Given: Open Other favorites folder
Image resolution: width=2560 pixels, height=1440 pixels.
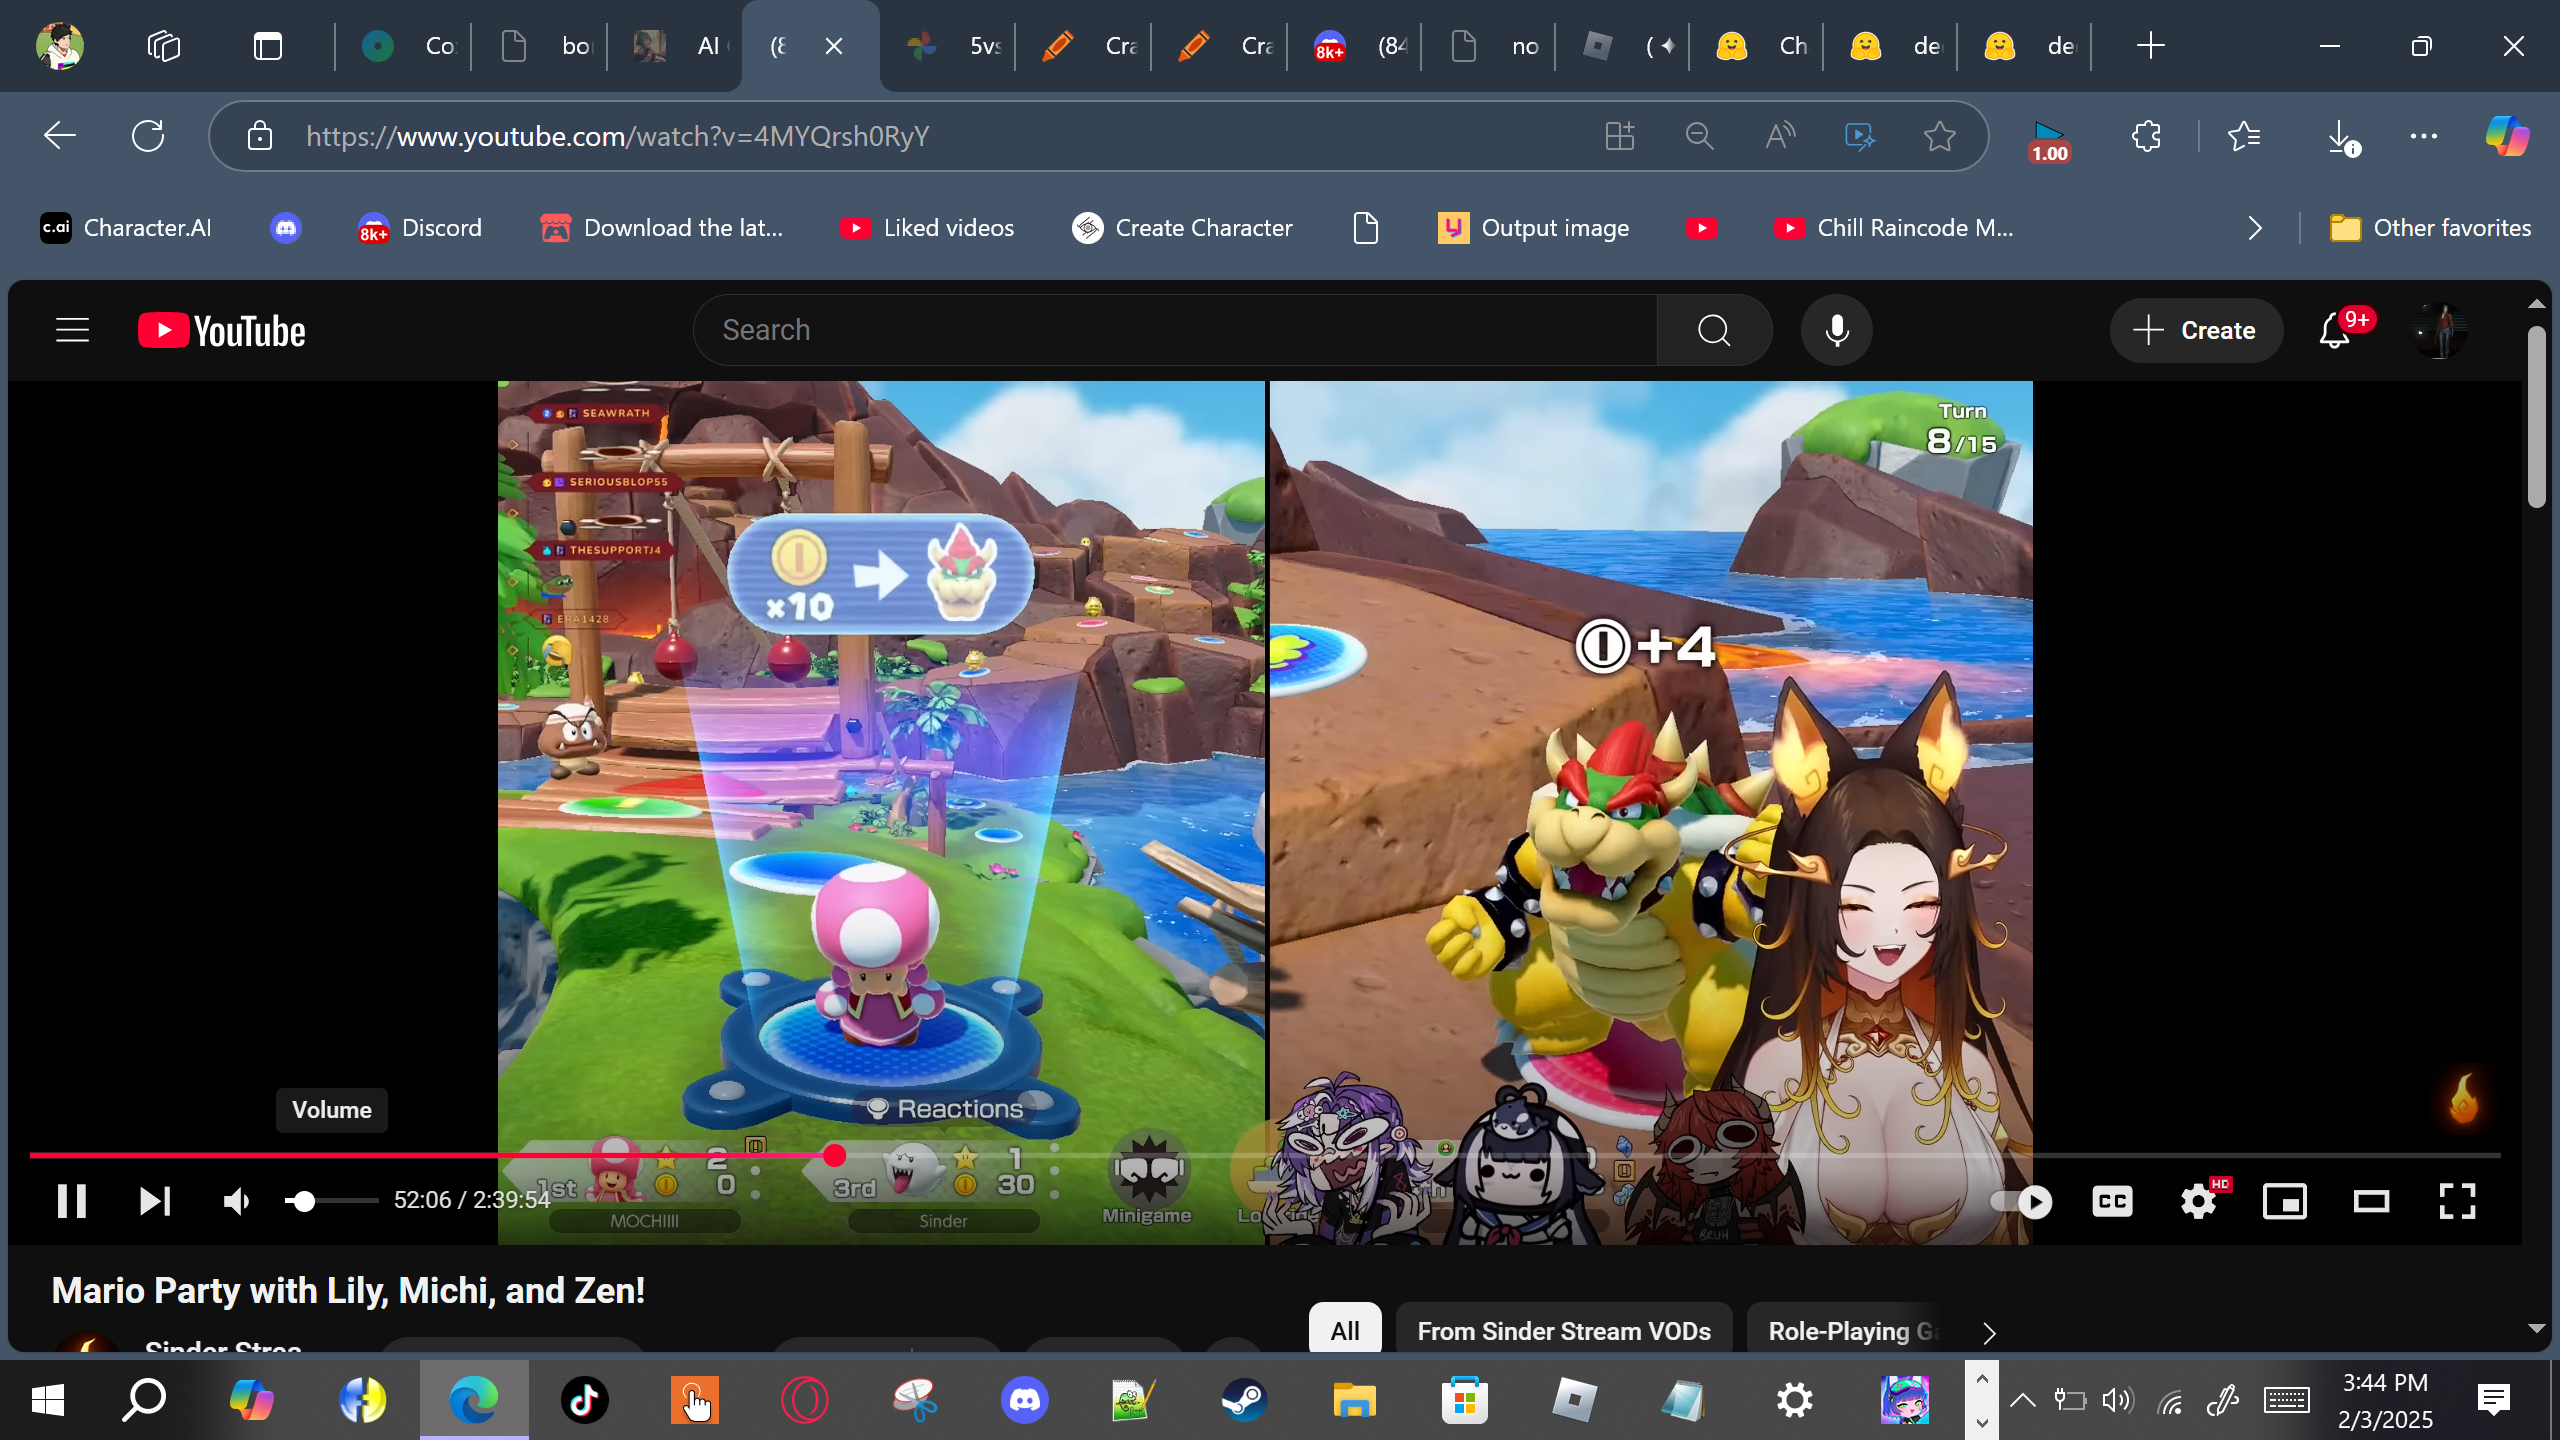Looking at the screenshot, I should pos(2430,228).
